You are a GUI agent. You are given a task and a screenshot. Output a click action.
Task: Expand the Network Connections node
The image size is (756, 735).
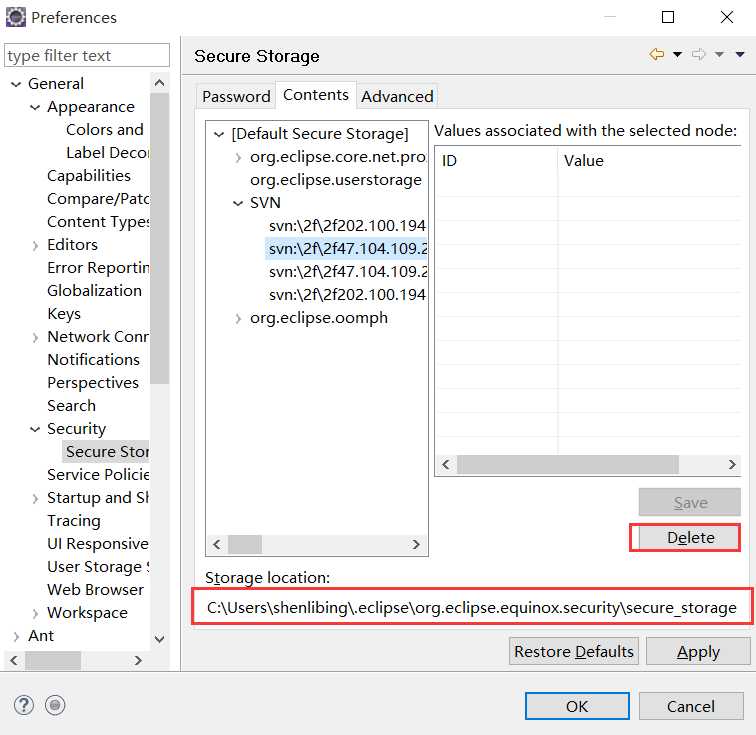[x=35, y=338]
